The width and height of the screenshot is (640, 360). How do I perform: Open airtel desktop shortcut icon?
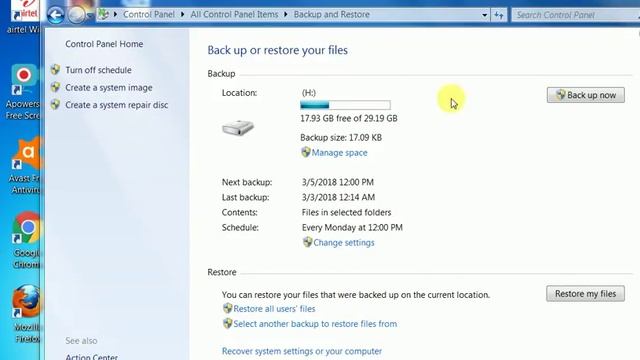pos(24,17)
